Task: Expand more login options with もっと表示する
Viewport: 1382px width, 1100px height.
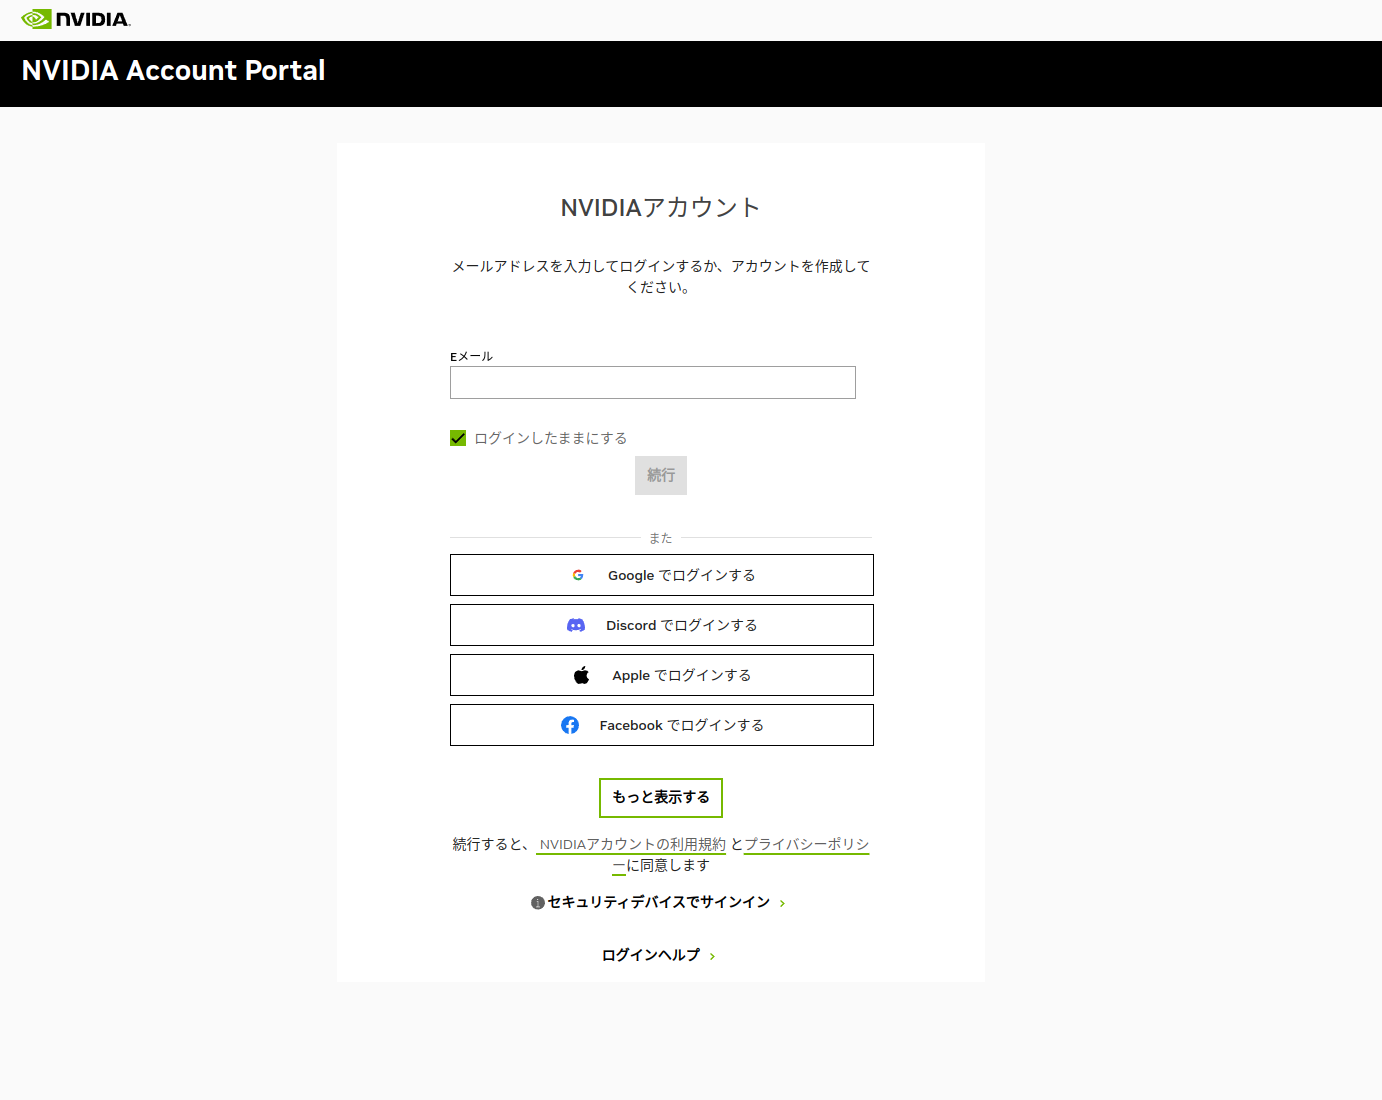Action: (660, 798)
